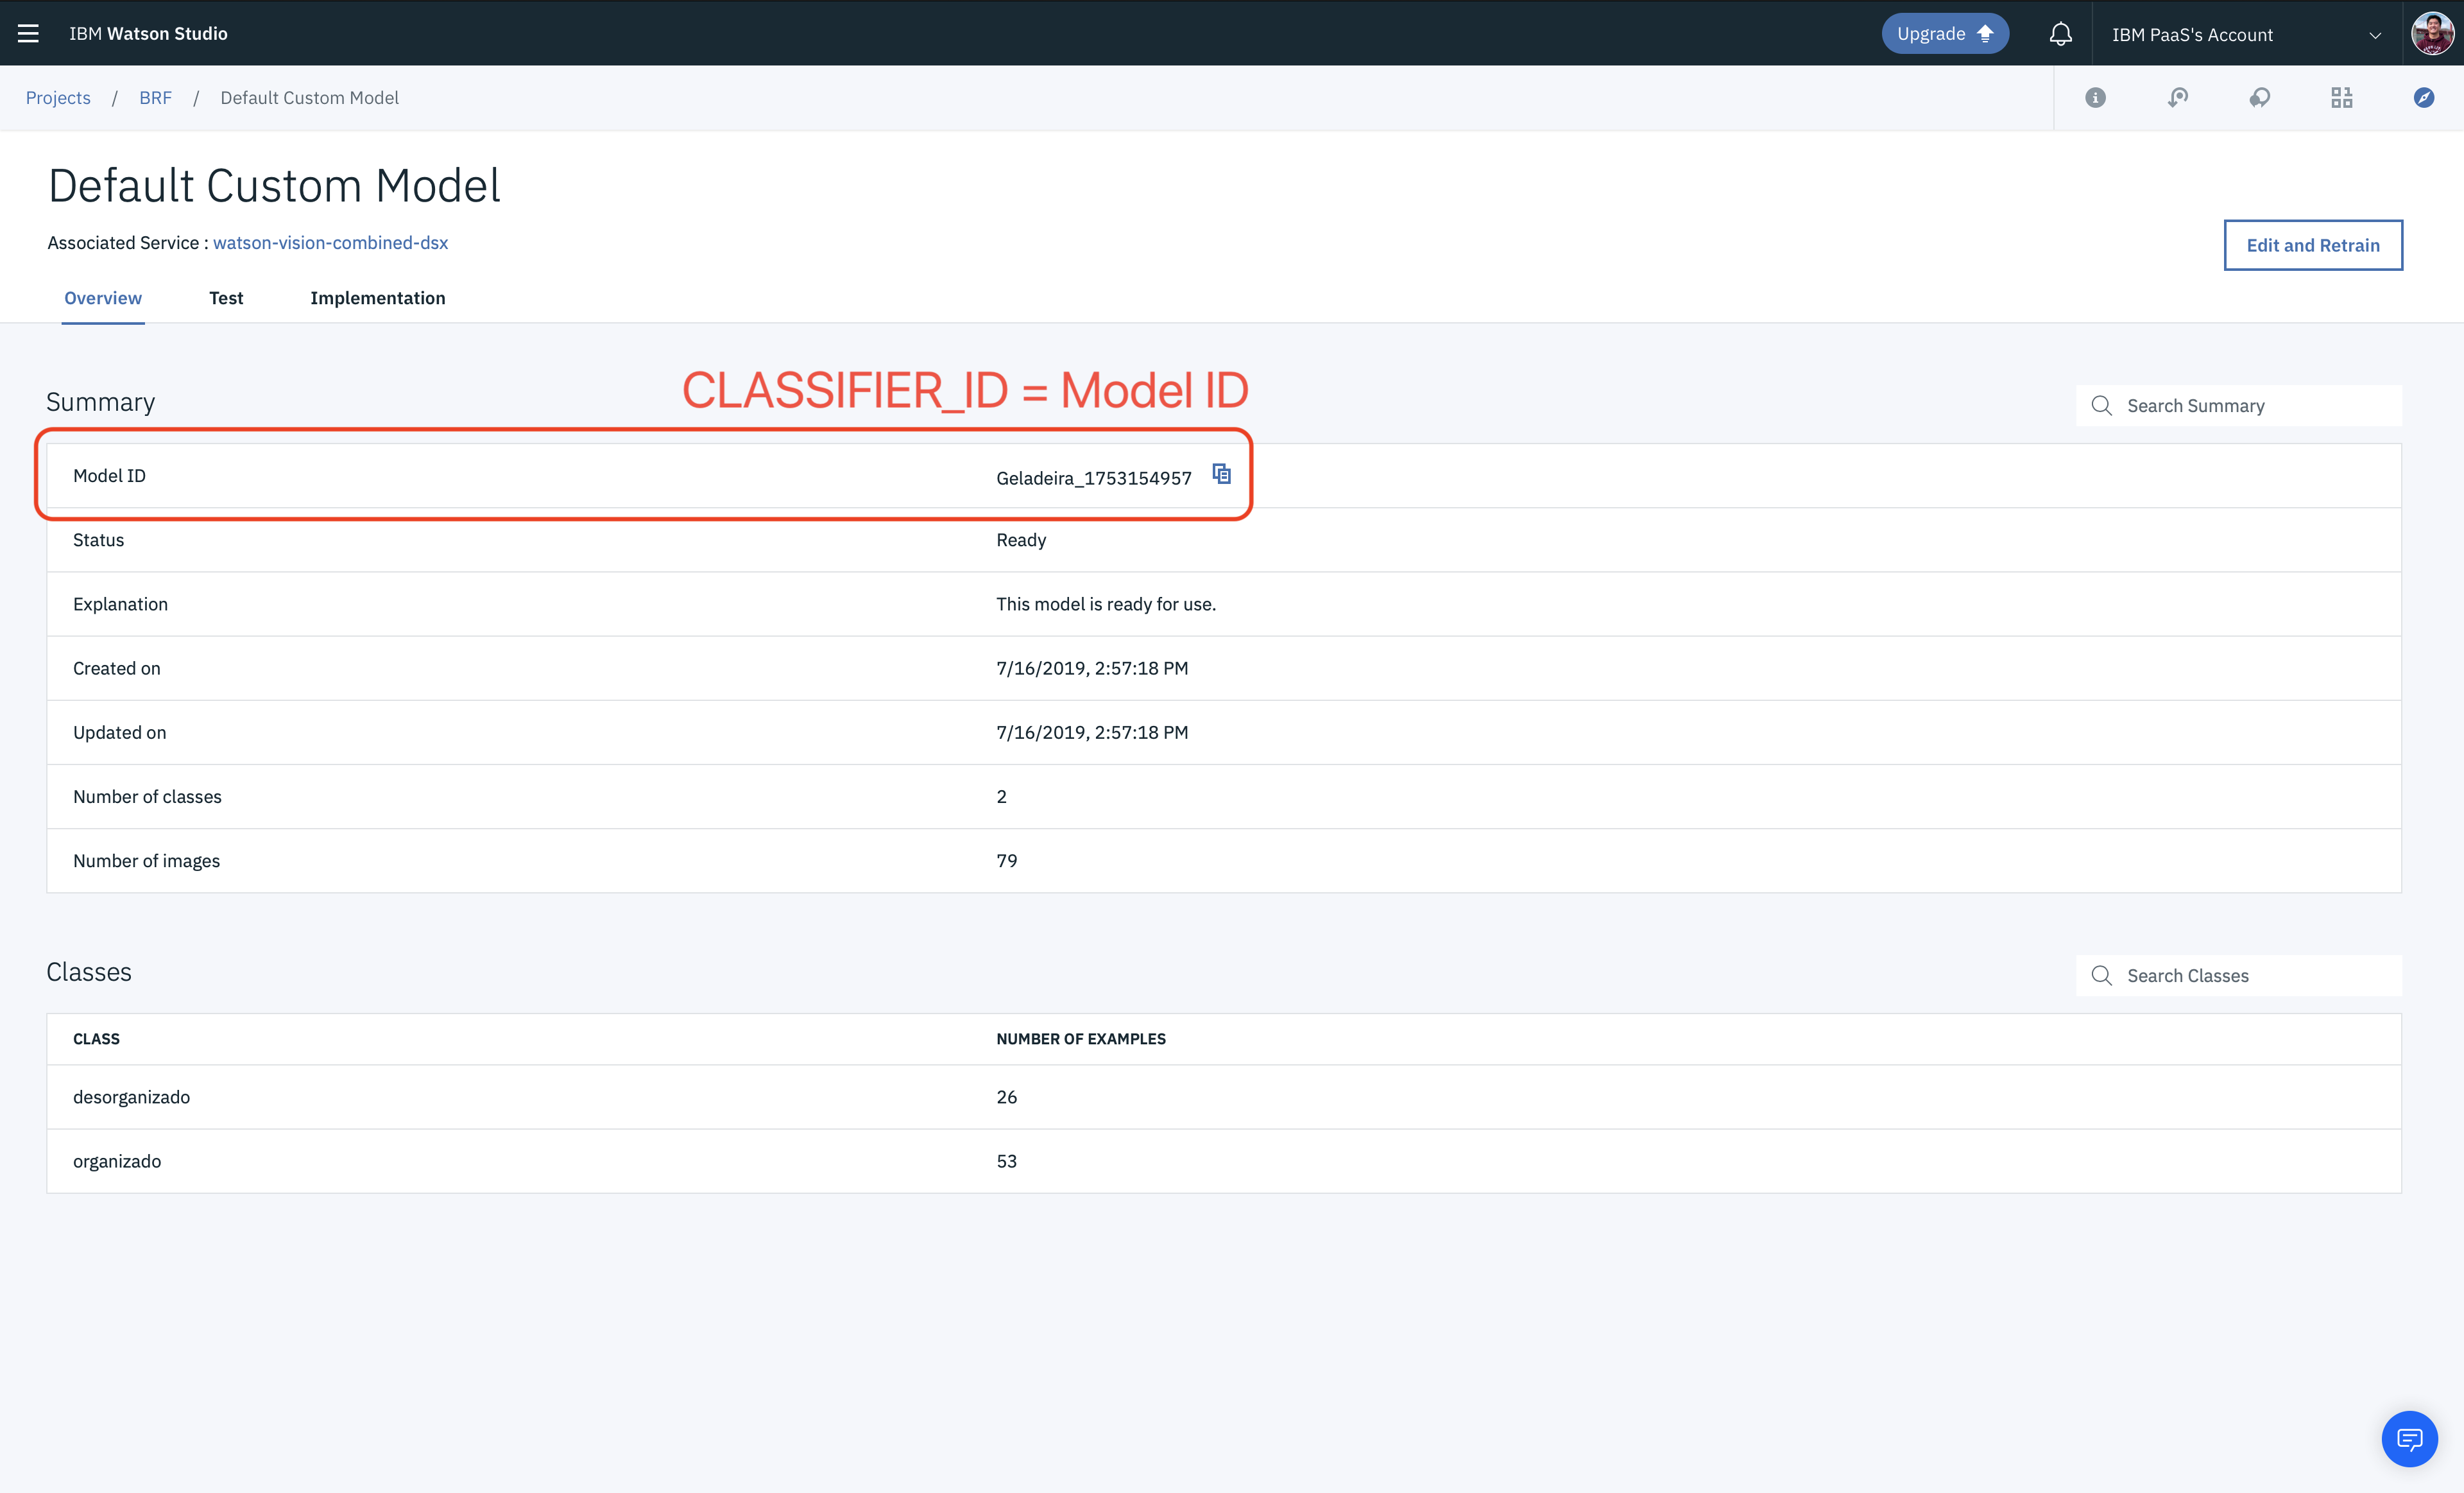
Task: Click the user avatar profile picture
Action: tap(2432, 33)
